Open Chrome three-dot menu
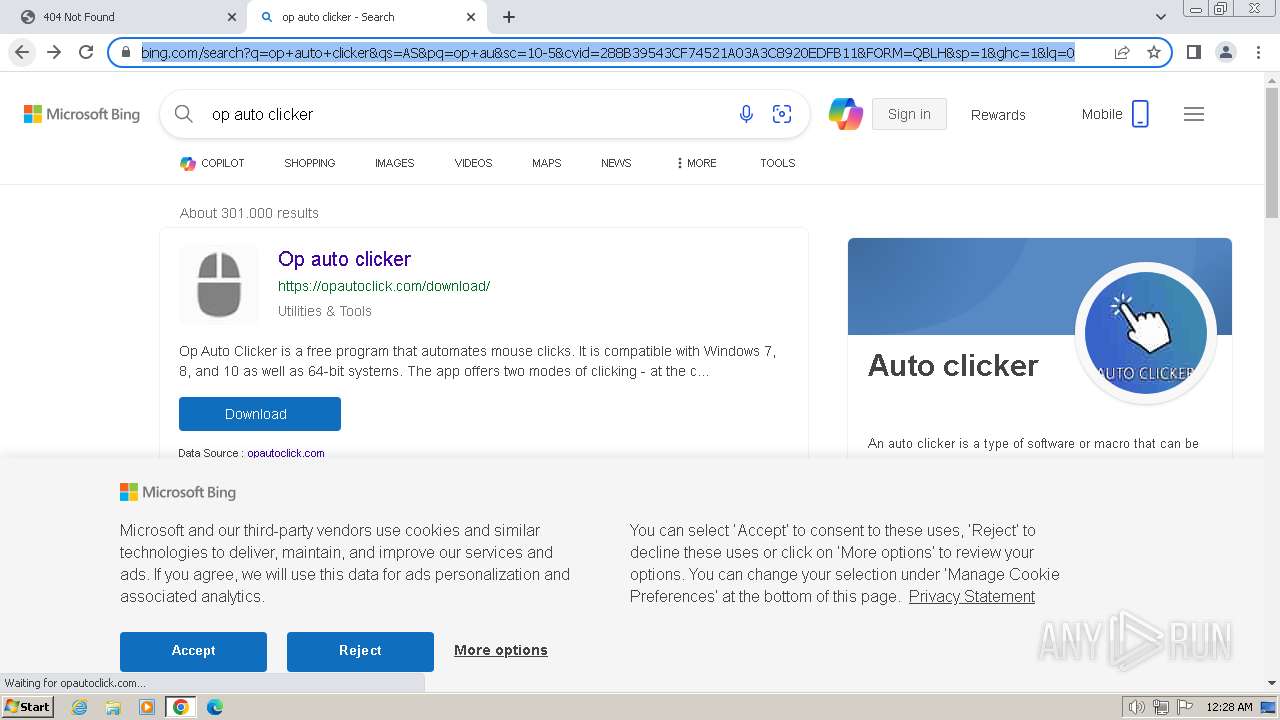Image resolution: width=1280 pixels, height=720 pixels. pyautogui.click(x=1257, y=52)
